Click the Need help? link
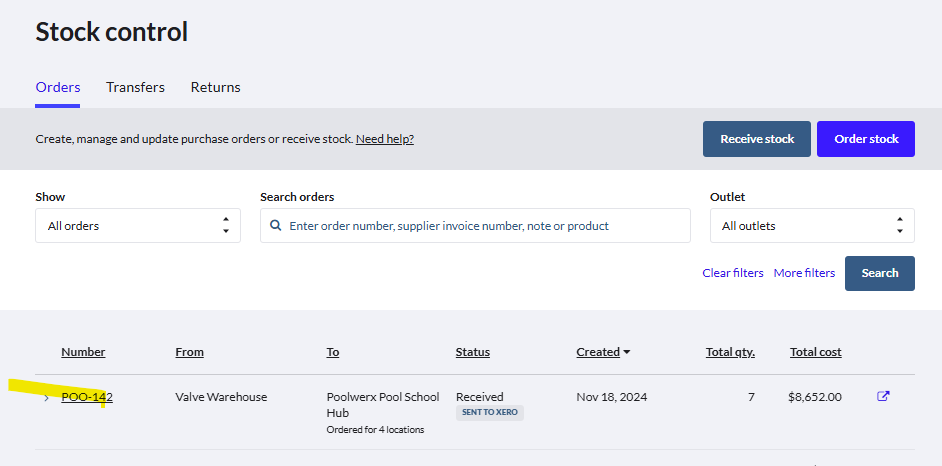The width and height of the screenshot is (942, 466). pos(385,139)
